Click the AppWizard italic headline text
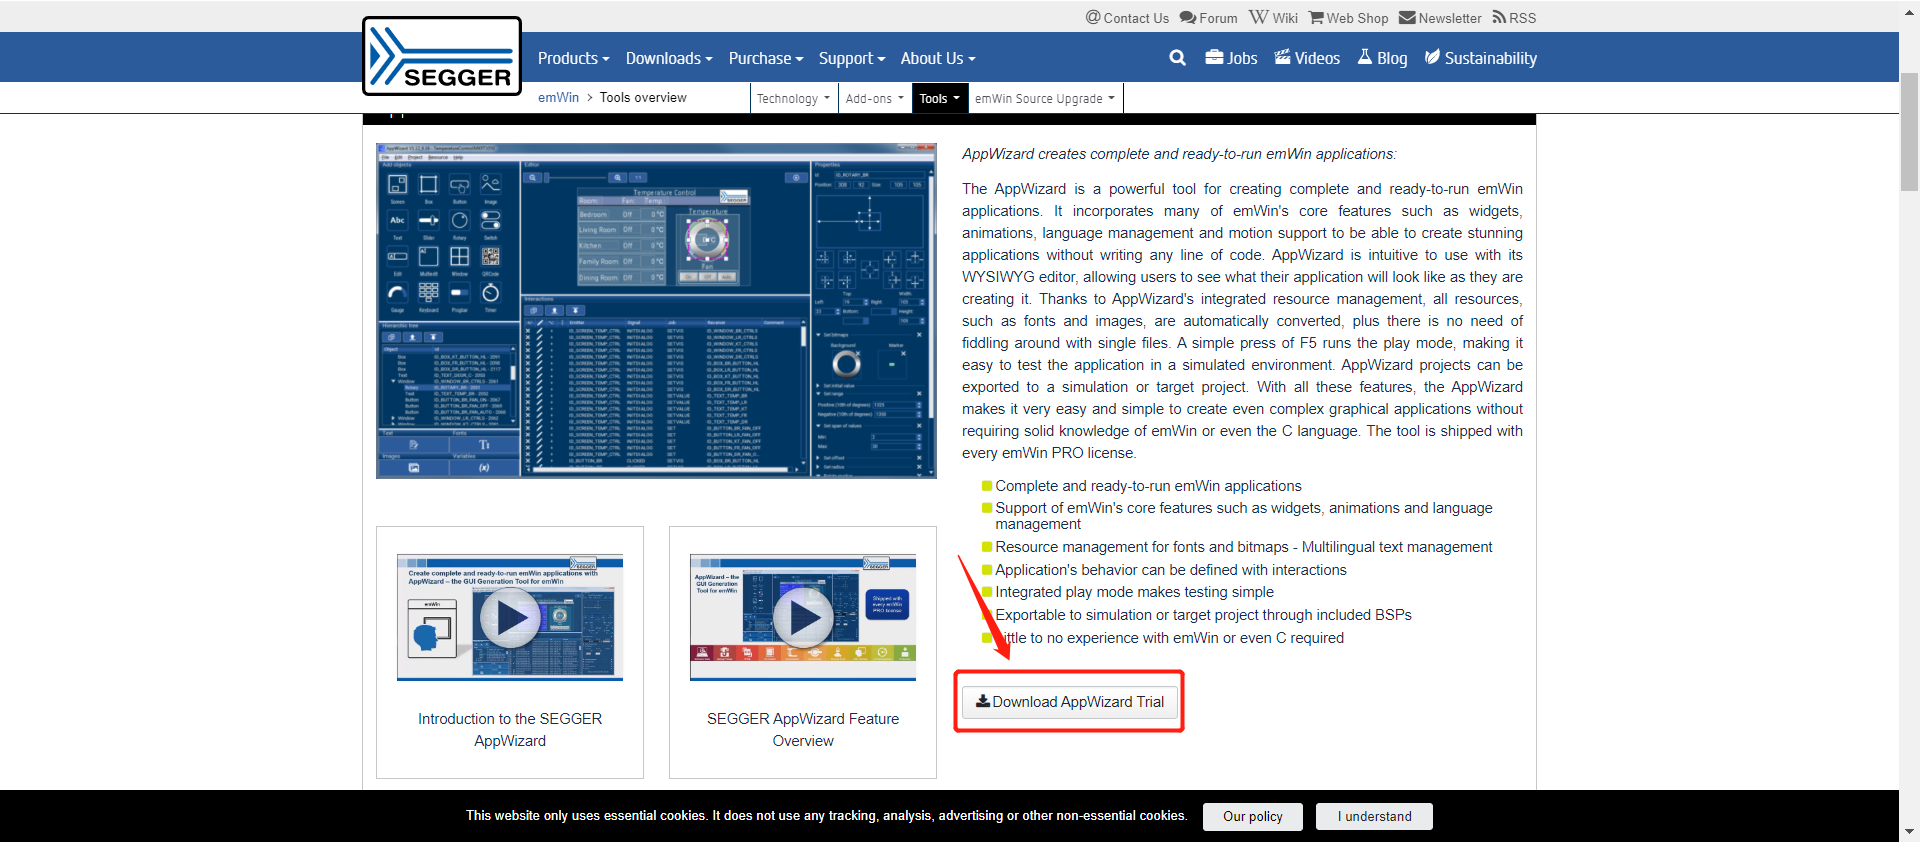Screen dimensions: 1920x842 pos(1179,154)
